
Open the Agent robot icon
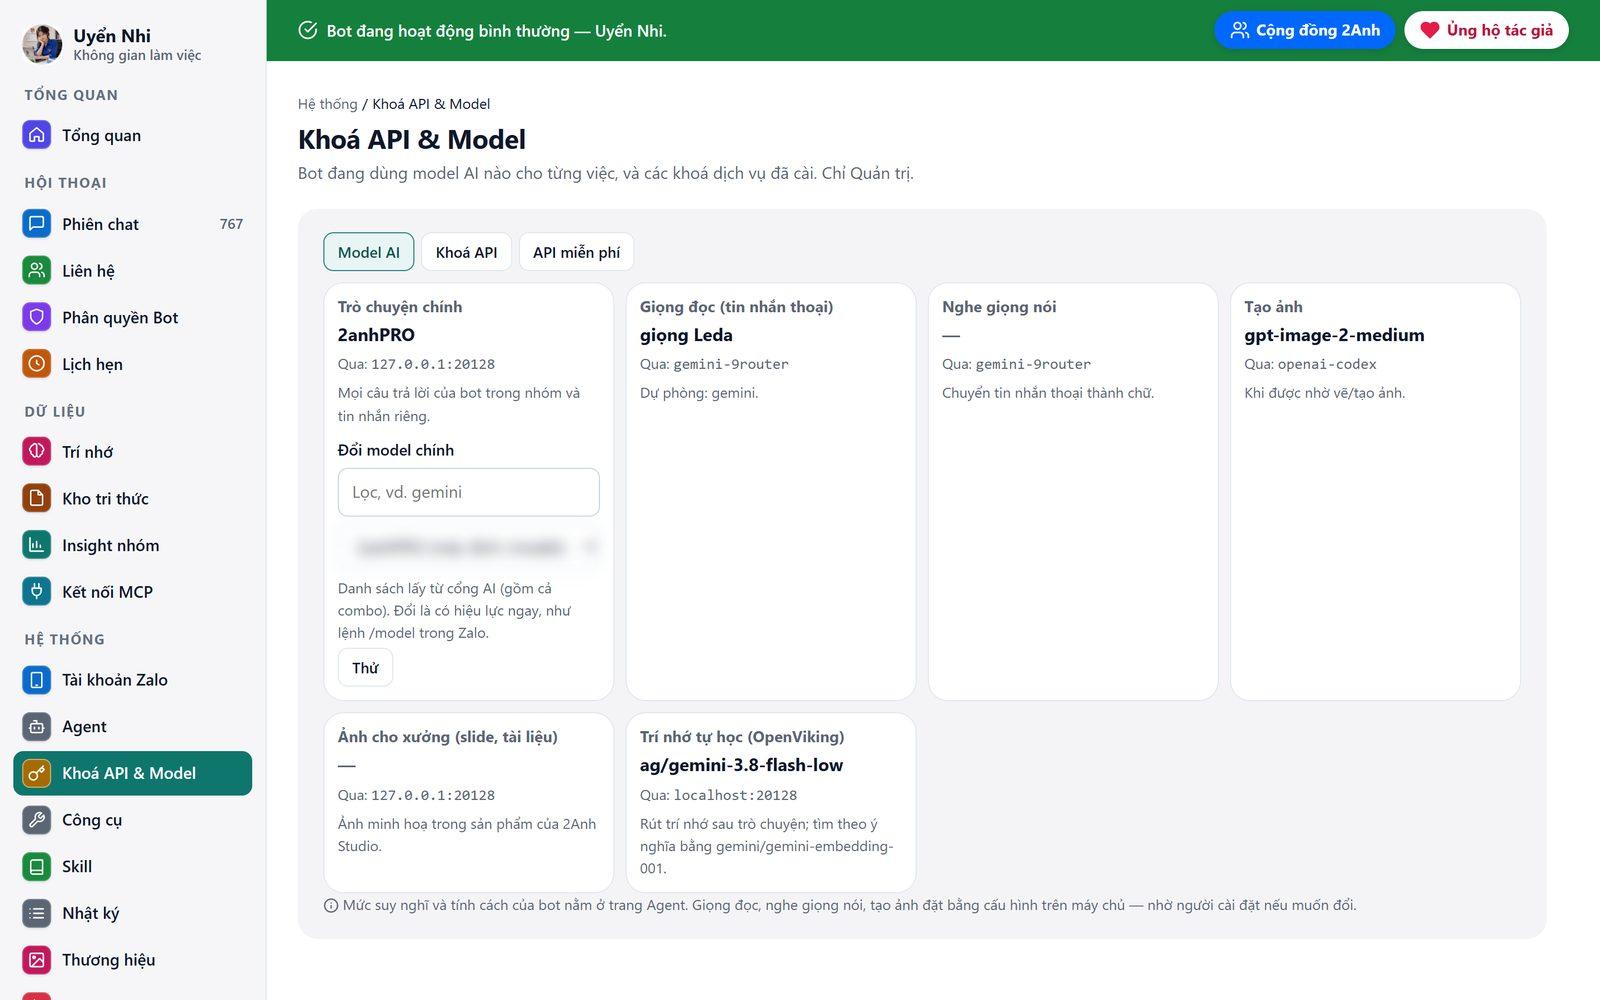tap(37, 727)
